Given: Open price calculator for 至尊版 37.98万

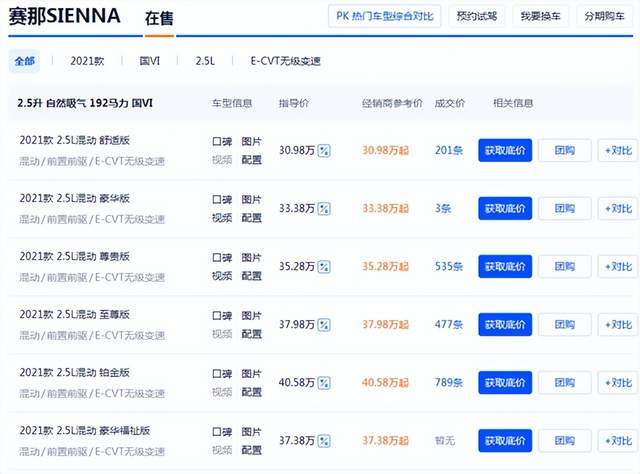Looking at the screenshot, I should click(323, 324).
